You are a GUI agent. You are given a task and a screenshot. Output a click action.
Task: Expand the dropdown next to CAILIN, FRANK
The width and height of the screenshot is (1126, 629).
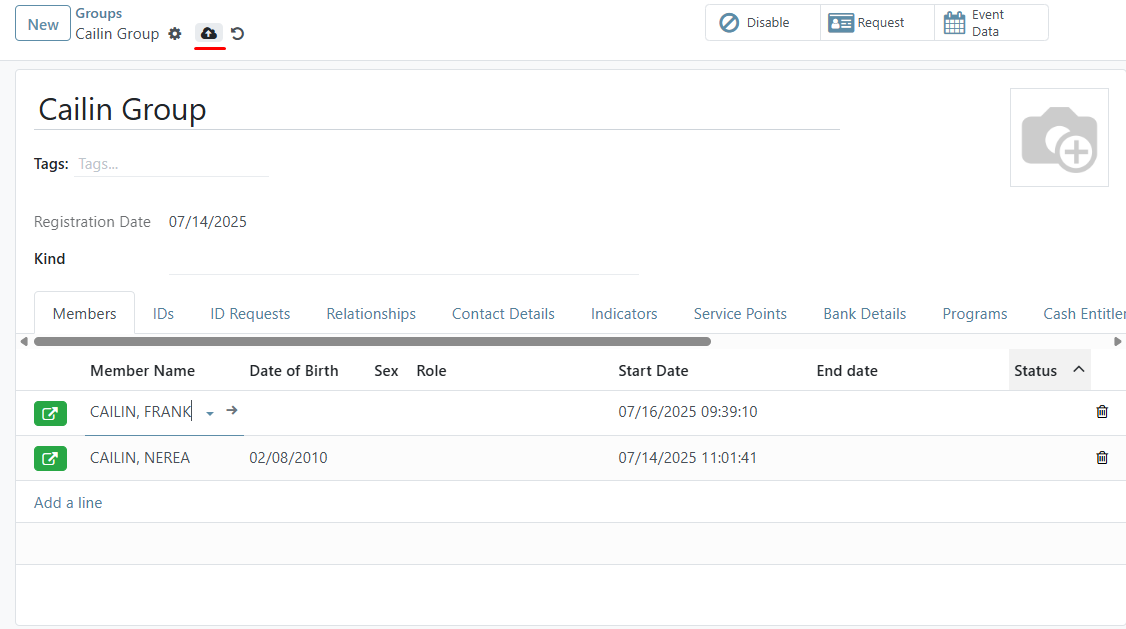click(210, 412)
